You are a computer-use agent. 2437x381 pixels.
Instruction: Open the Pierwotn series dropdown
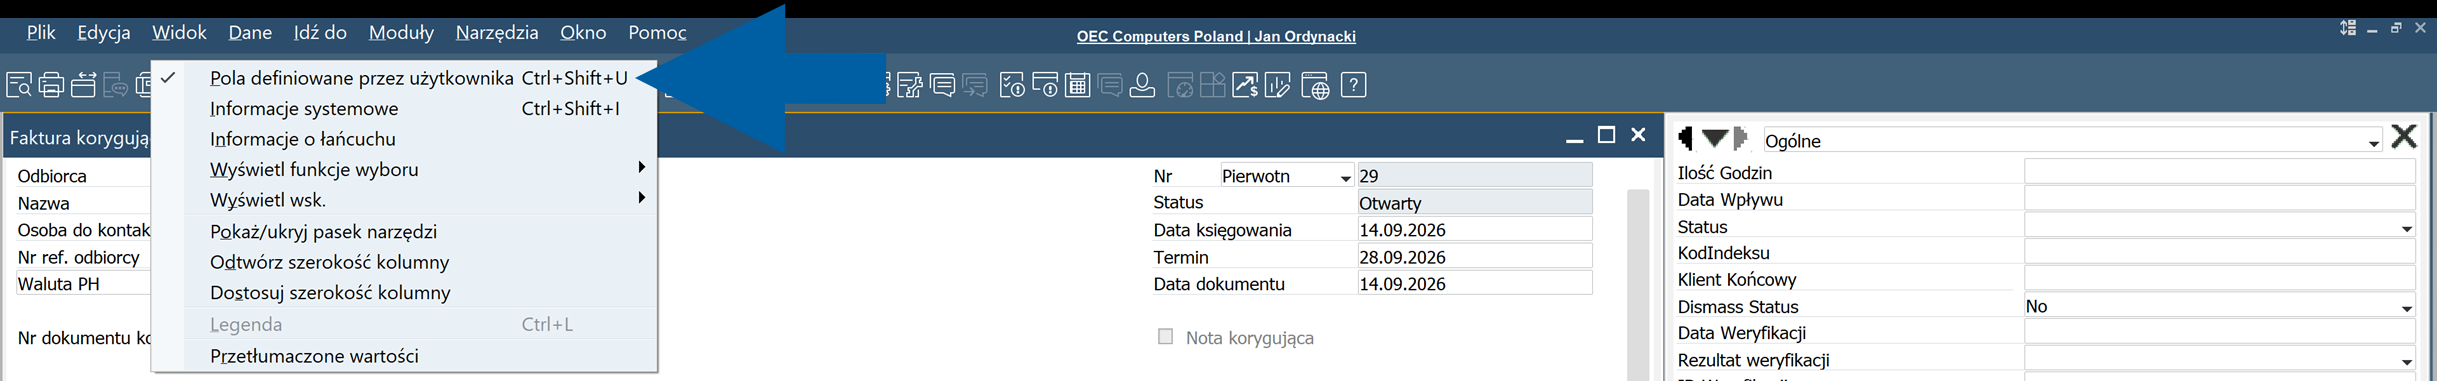click(x=1345, y=177)
